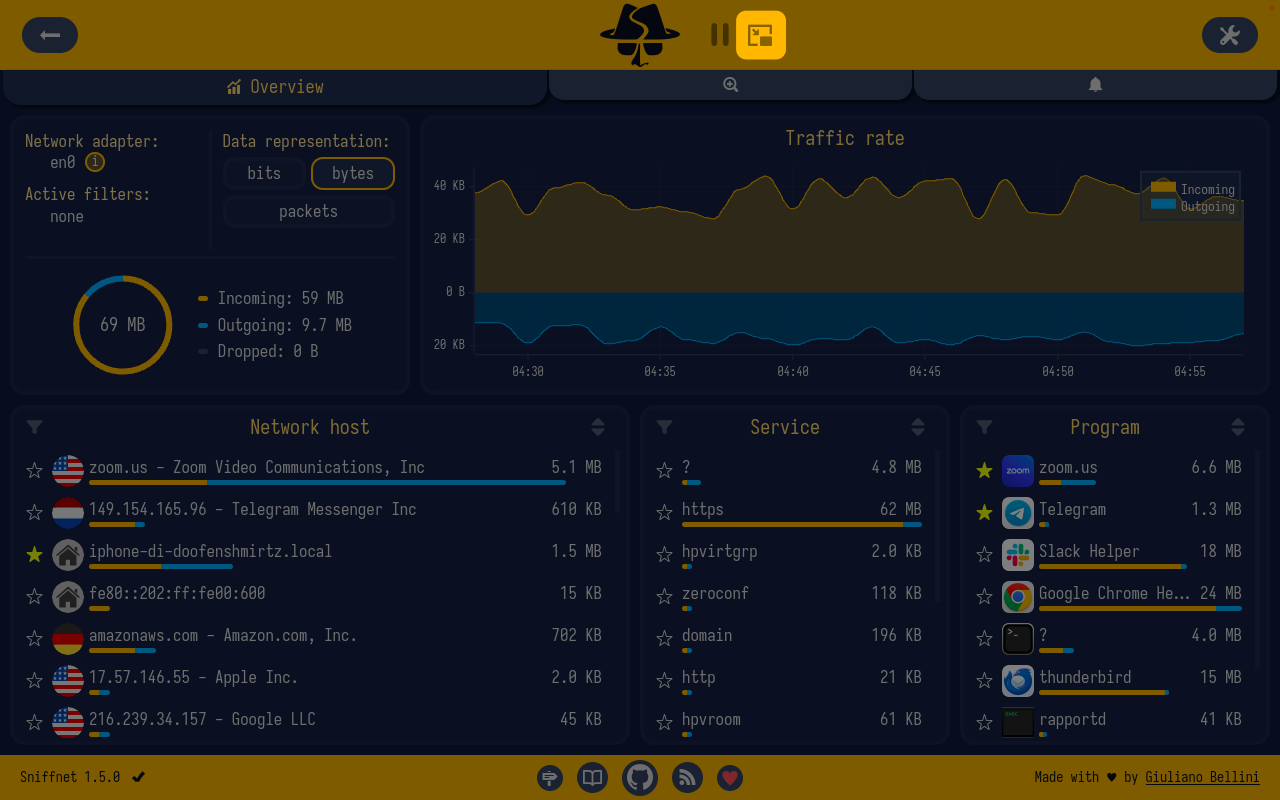1280x800 pixels.
Task: Select bits data representation
Action: [x=264, y=173]
